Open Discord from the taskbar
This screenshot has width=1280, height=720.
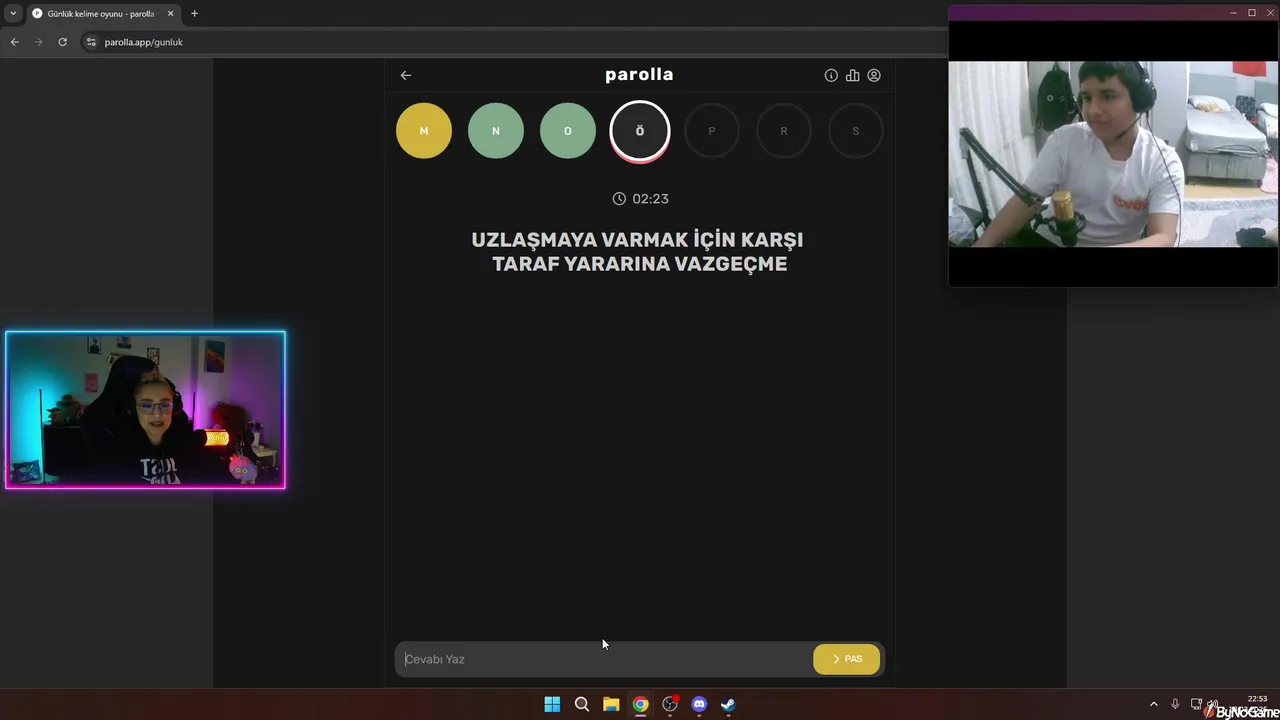tap(699, 704)
